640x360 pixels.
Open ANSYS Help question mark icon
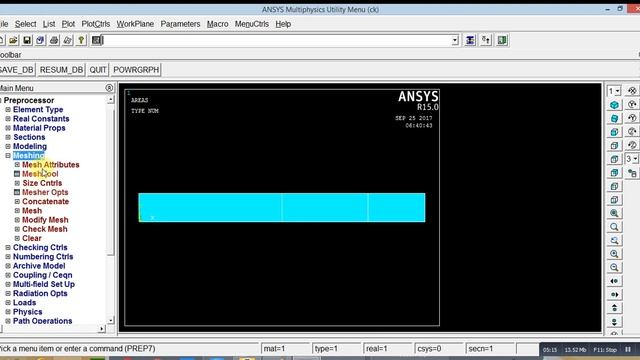(81, 40)
